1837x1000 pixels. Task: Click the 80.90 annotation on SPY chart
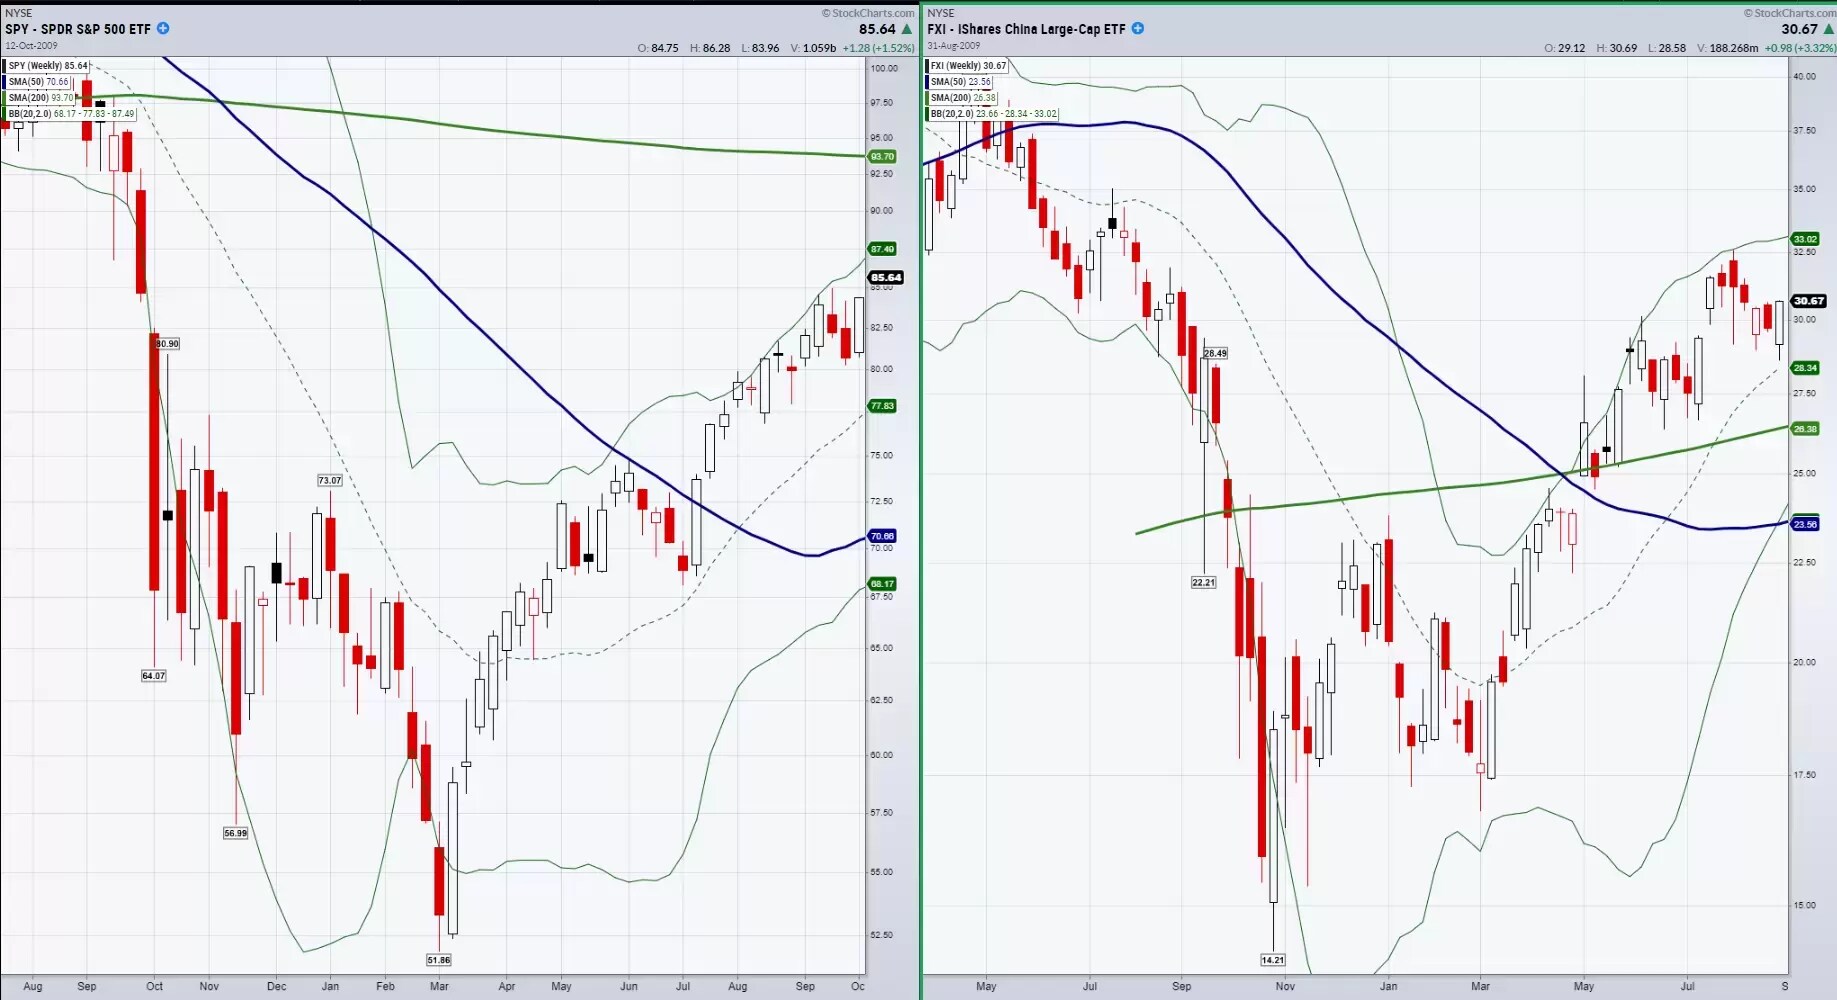coord(168,344)
